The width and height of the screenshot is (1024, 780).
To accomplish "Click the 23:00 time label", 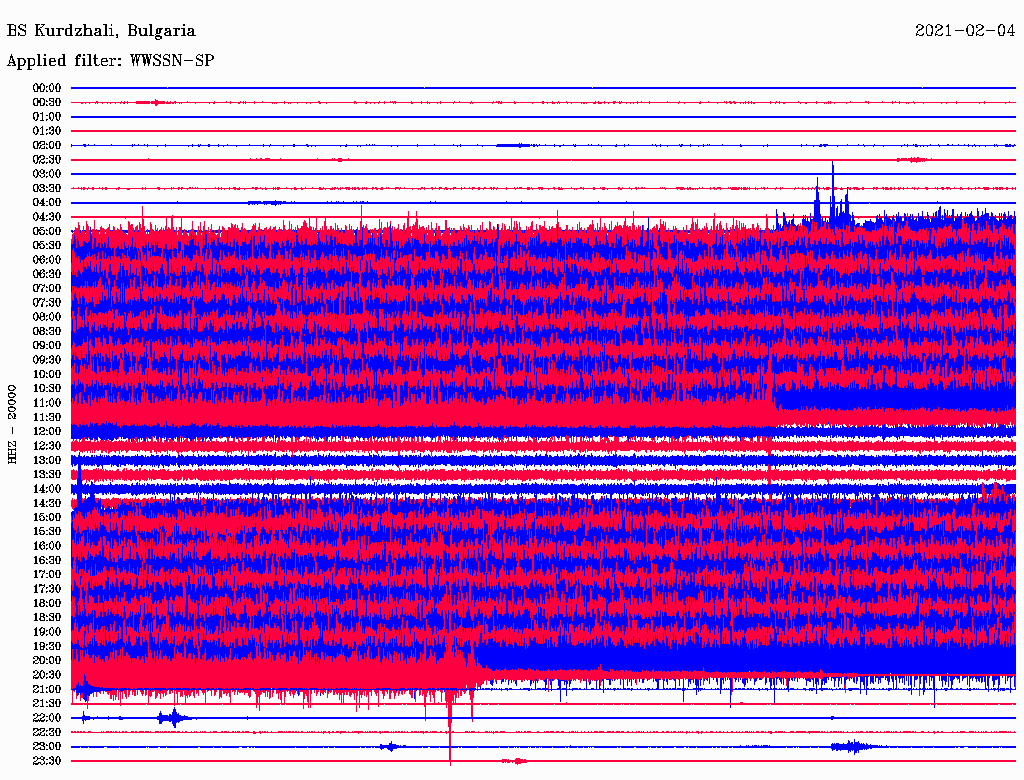I will coord(47,747).
